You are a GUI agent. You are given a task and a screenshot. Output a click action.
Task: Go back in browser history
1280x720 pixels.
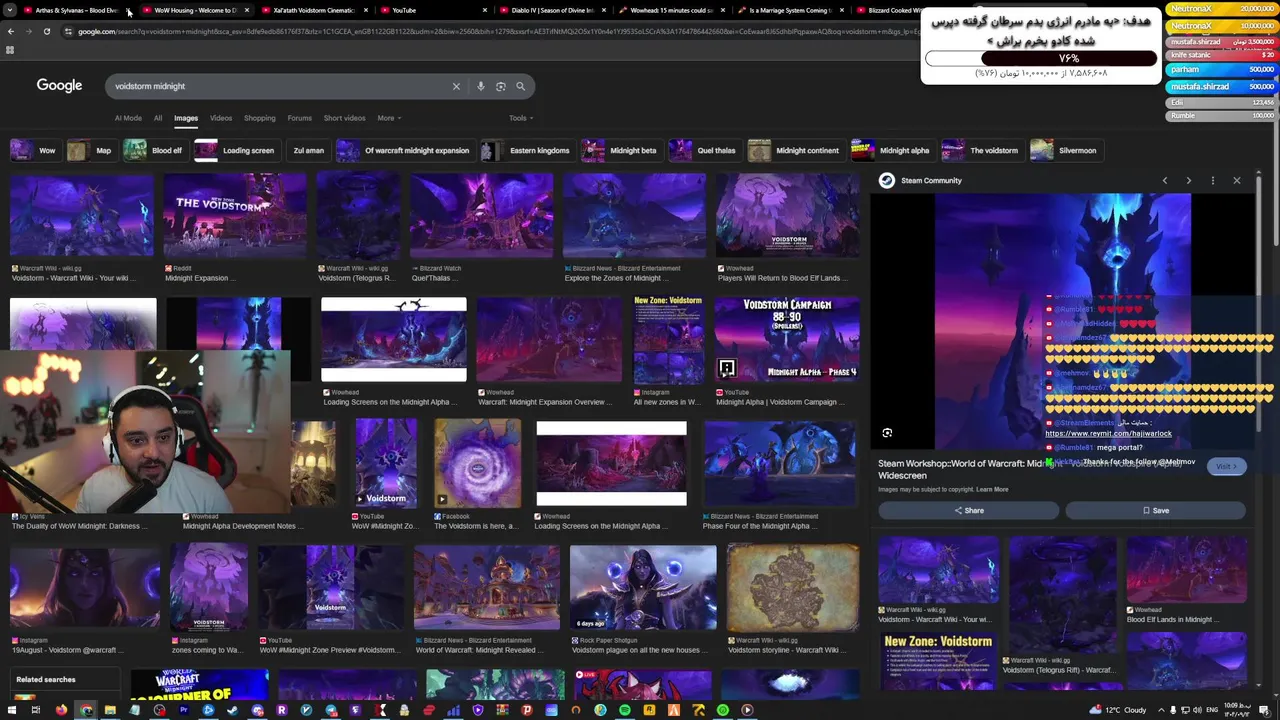10,31
